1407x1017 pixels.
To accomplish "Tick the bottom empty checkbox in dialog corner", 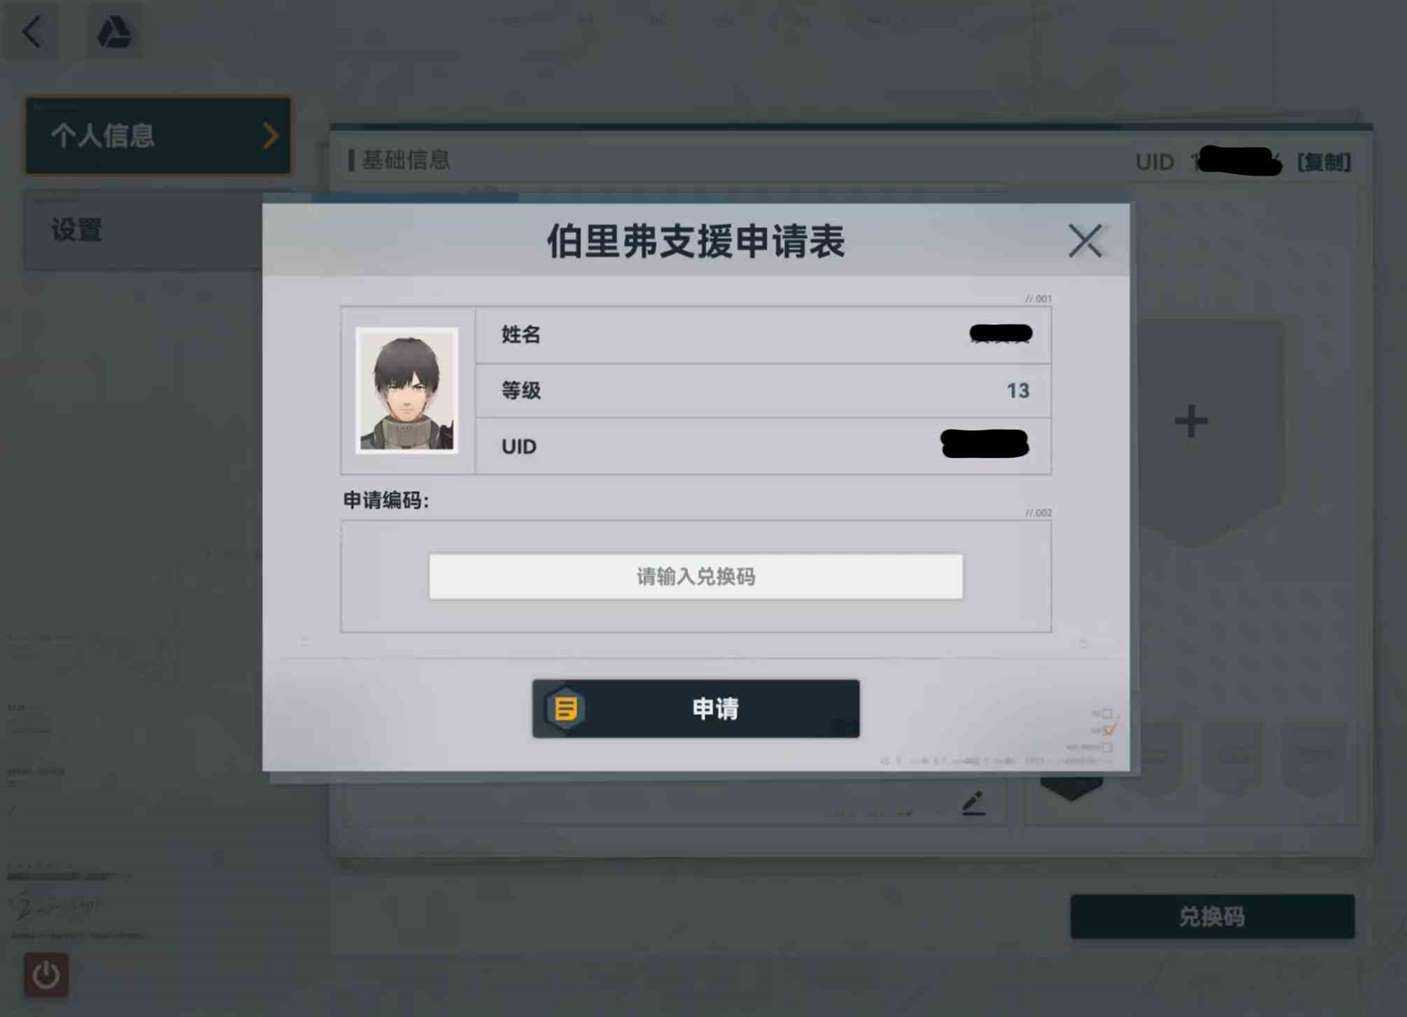I will coord(1107,747).
